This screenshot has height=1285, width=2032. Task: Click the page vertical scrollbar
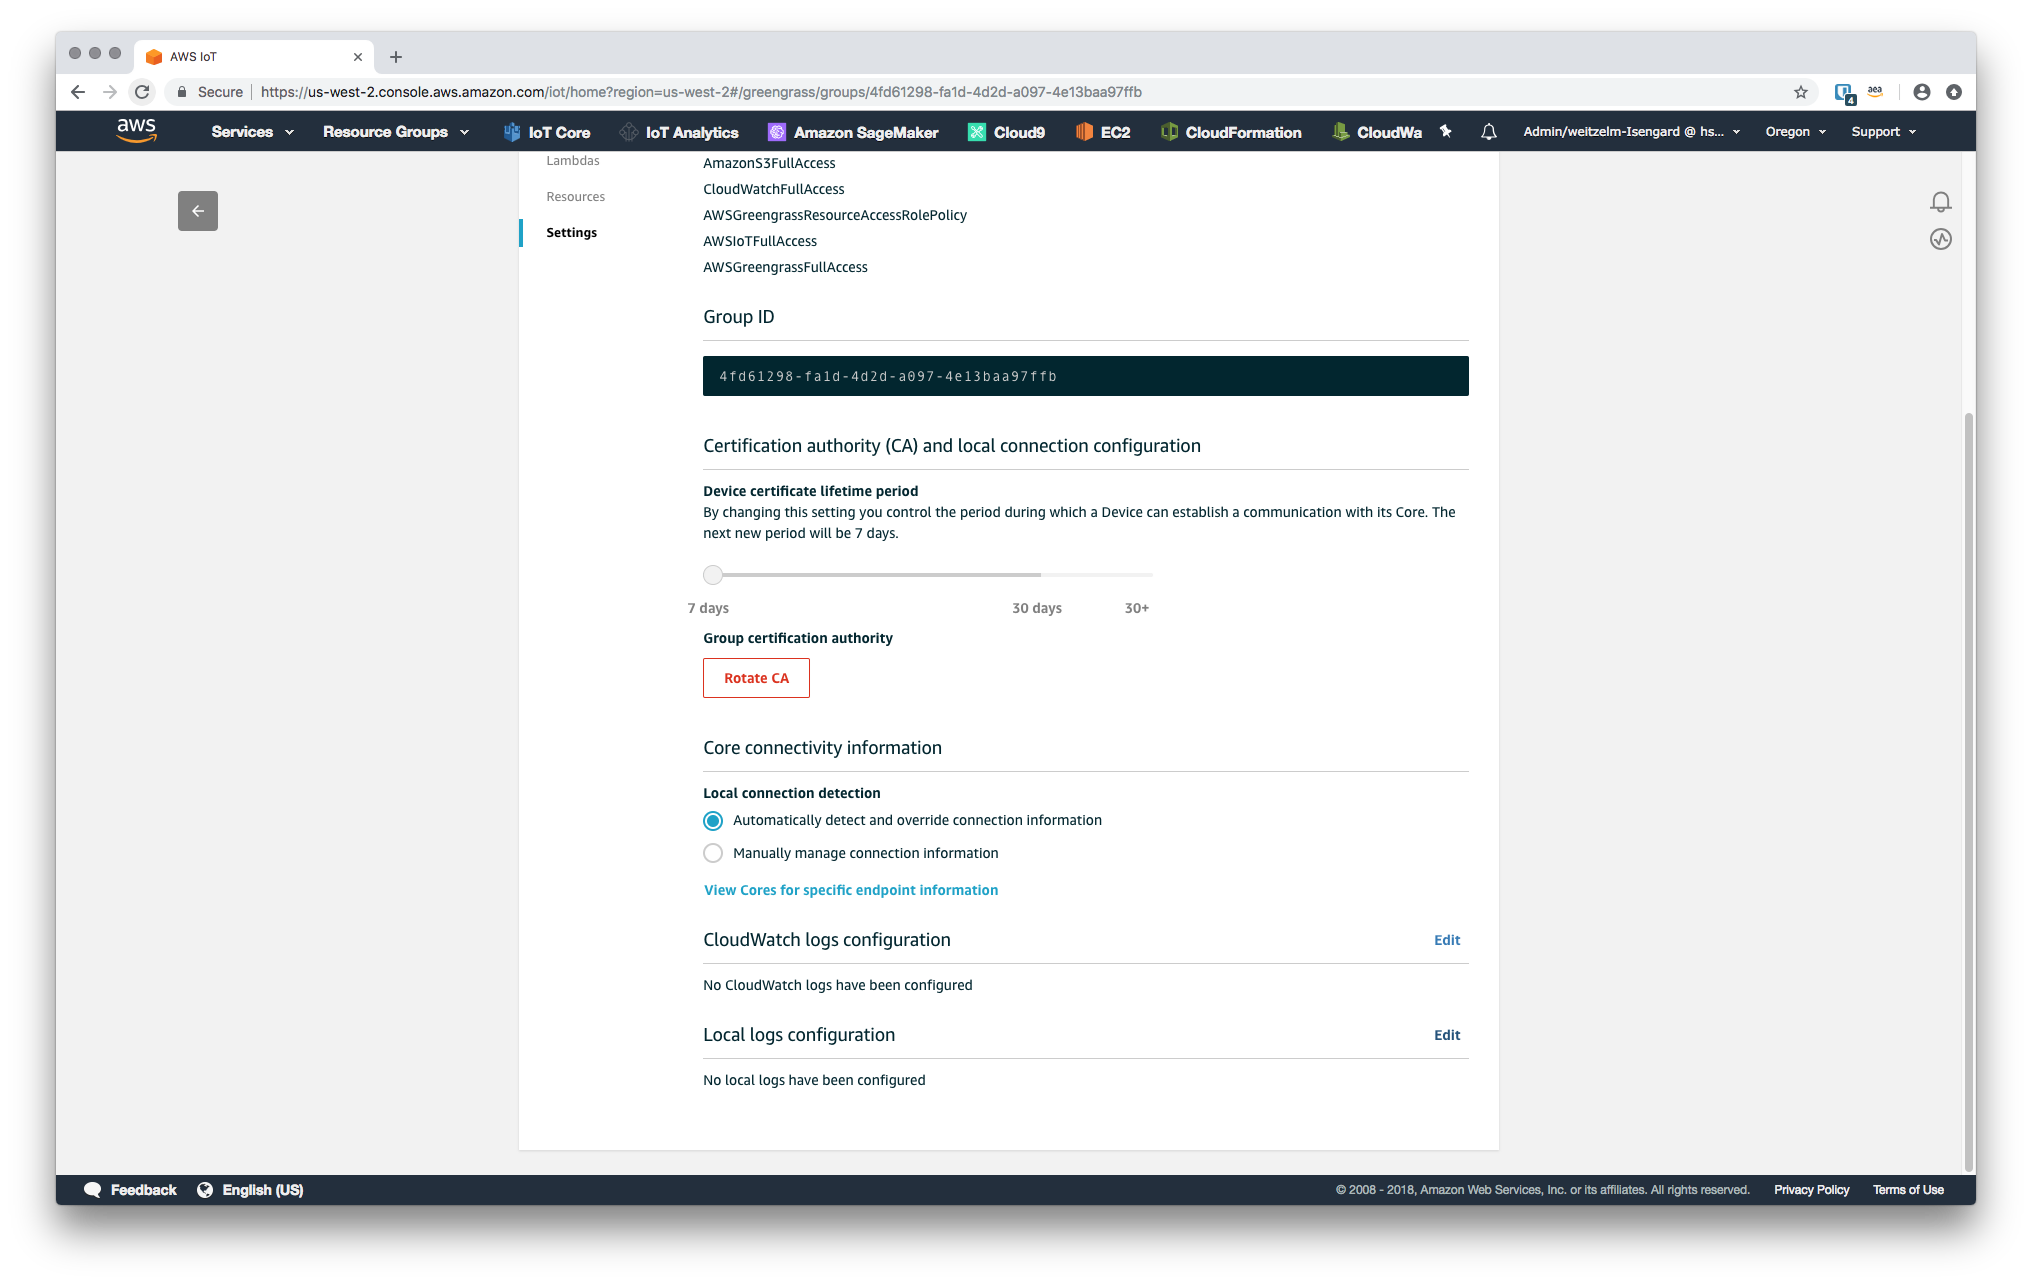pos(1969,790)
